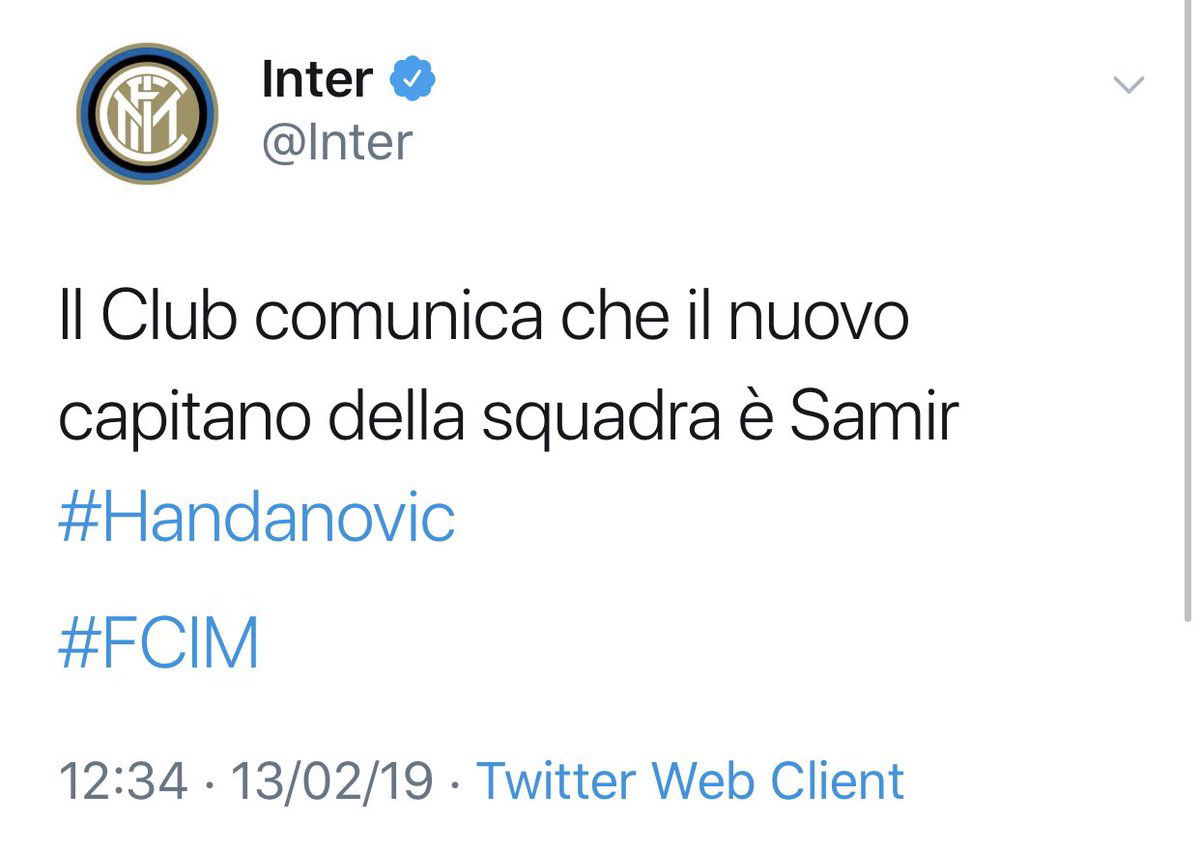The height and width of the screenshot is (850, 1200).
Task: Click the @Inter handle
Action: (x=337, y=142)
